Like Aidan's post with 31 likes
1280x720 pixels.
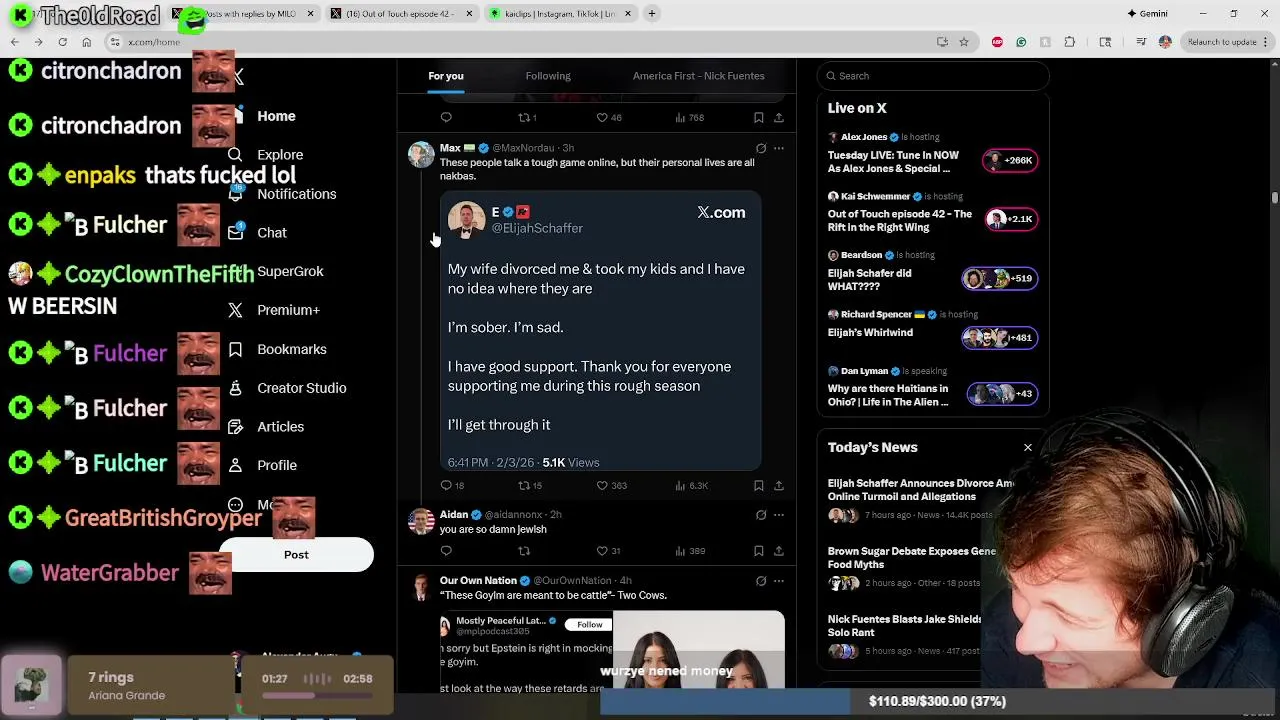click(x=609, y=551)
